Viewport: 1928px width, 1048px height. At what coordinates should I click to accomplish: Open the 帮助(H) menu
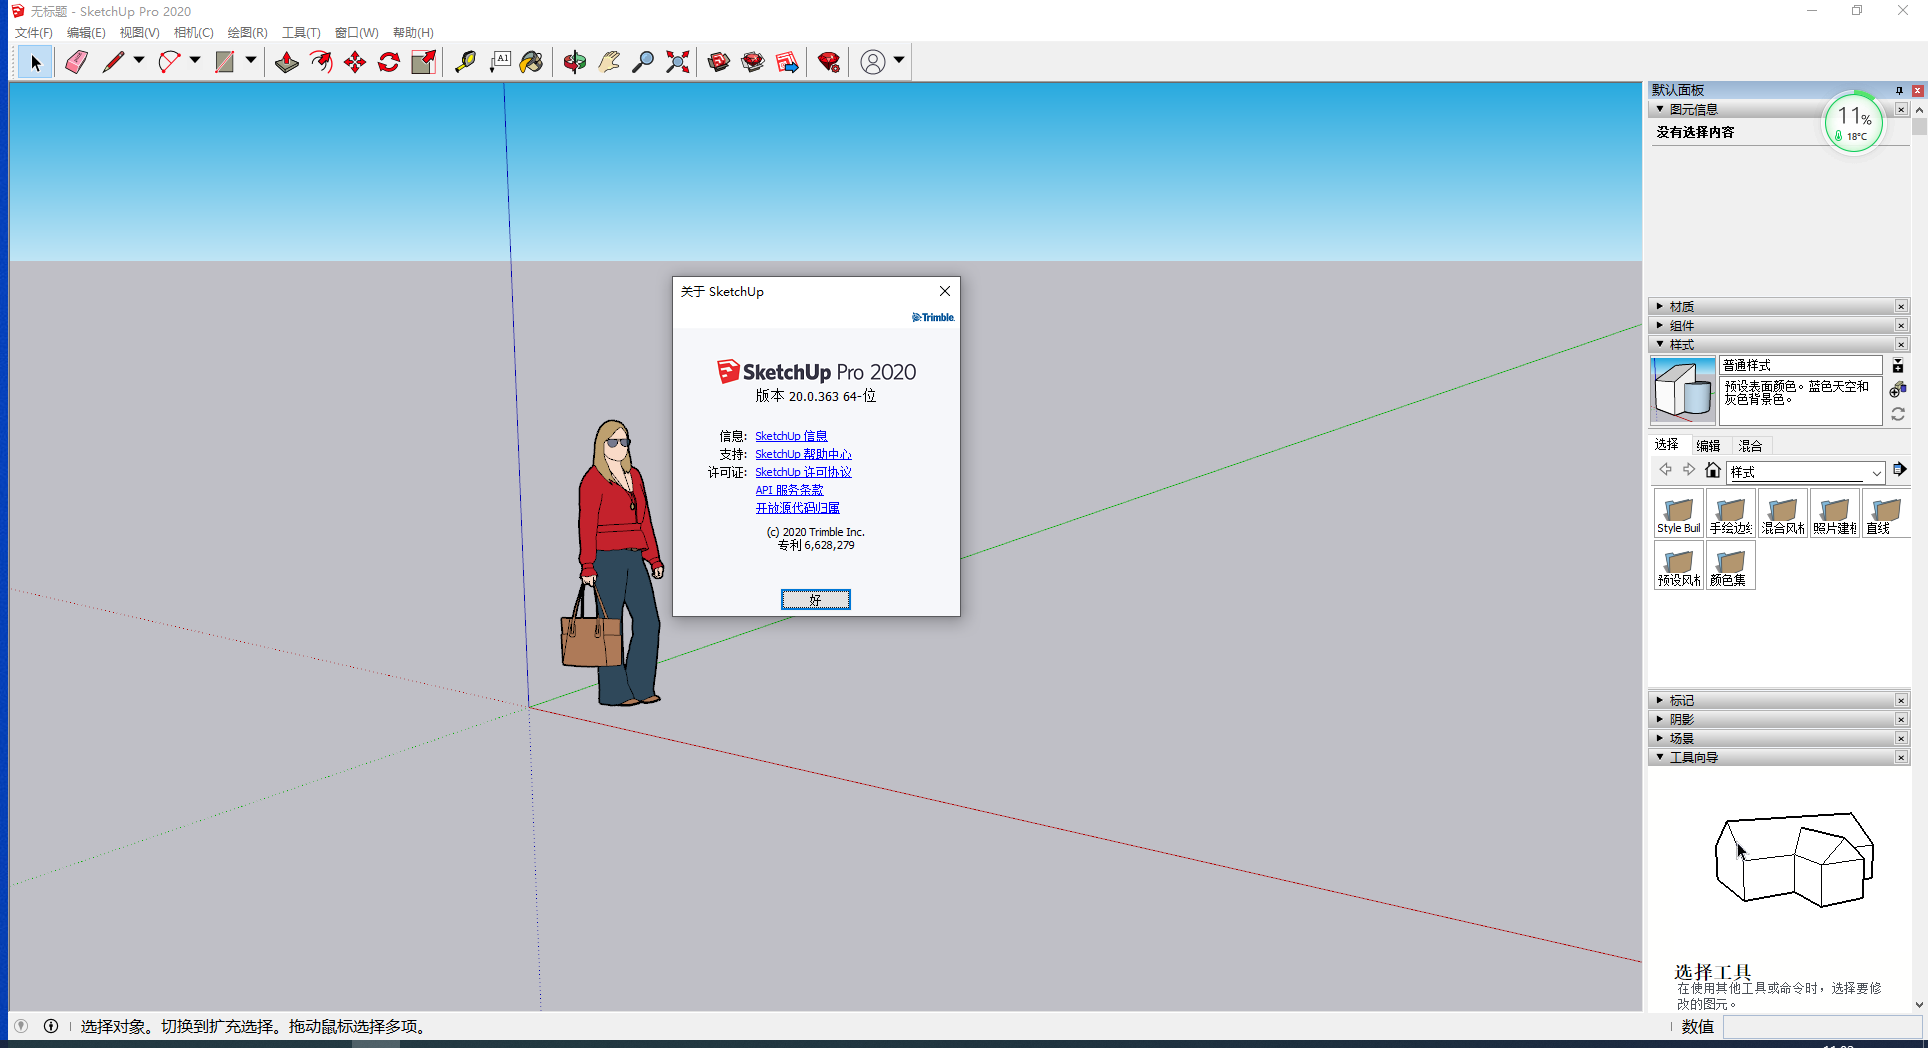point(413,33)
